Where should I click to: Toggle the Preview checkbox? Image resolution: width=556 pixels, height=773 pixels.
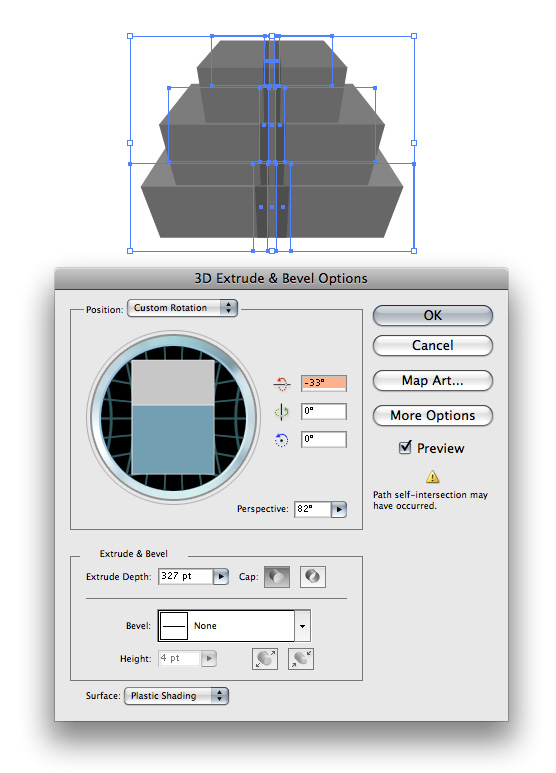tap(405, 447)
